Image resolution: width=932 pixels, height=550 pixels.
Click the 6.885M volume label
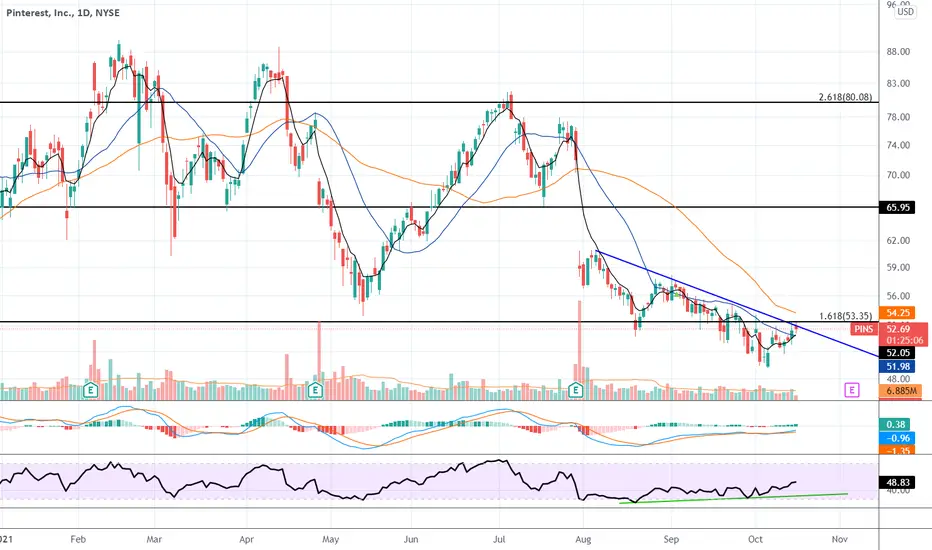click(900, 391)
